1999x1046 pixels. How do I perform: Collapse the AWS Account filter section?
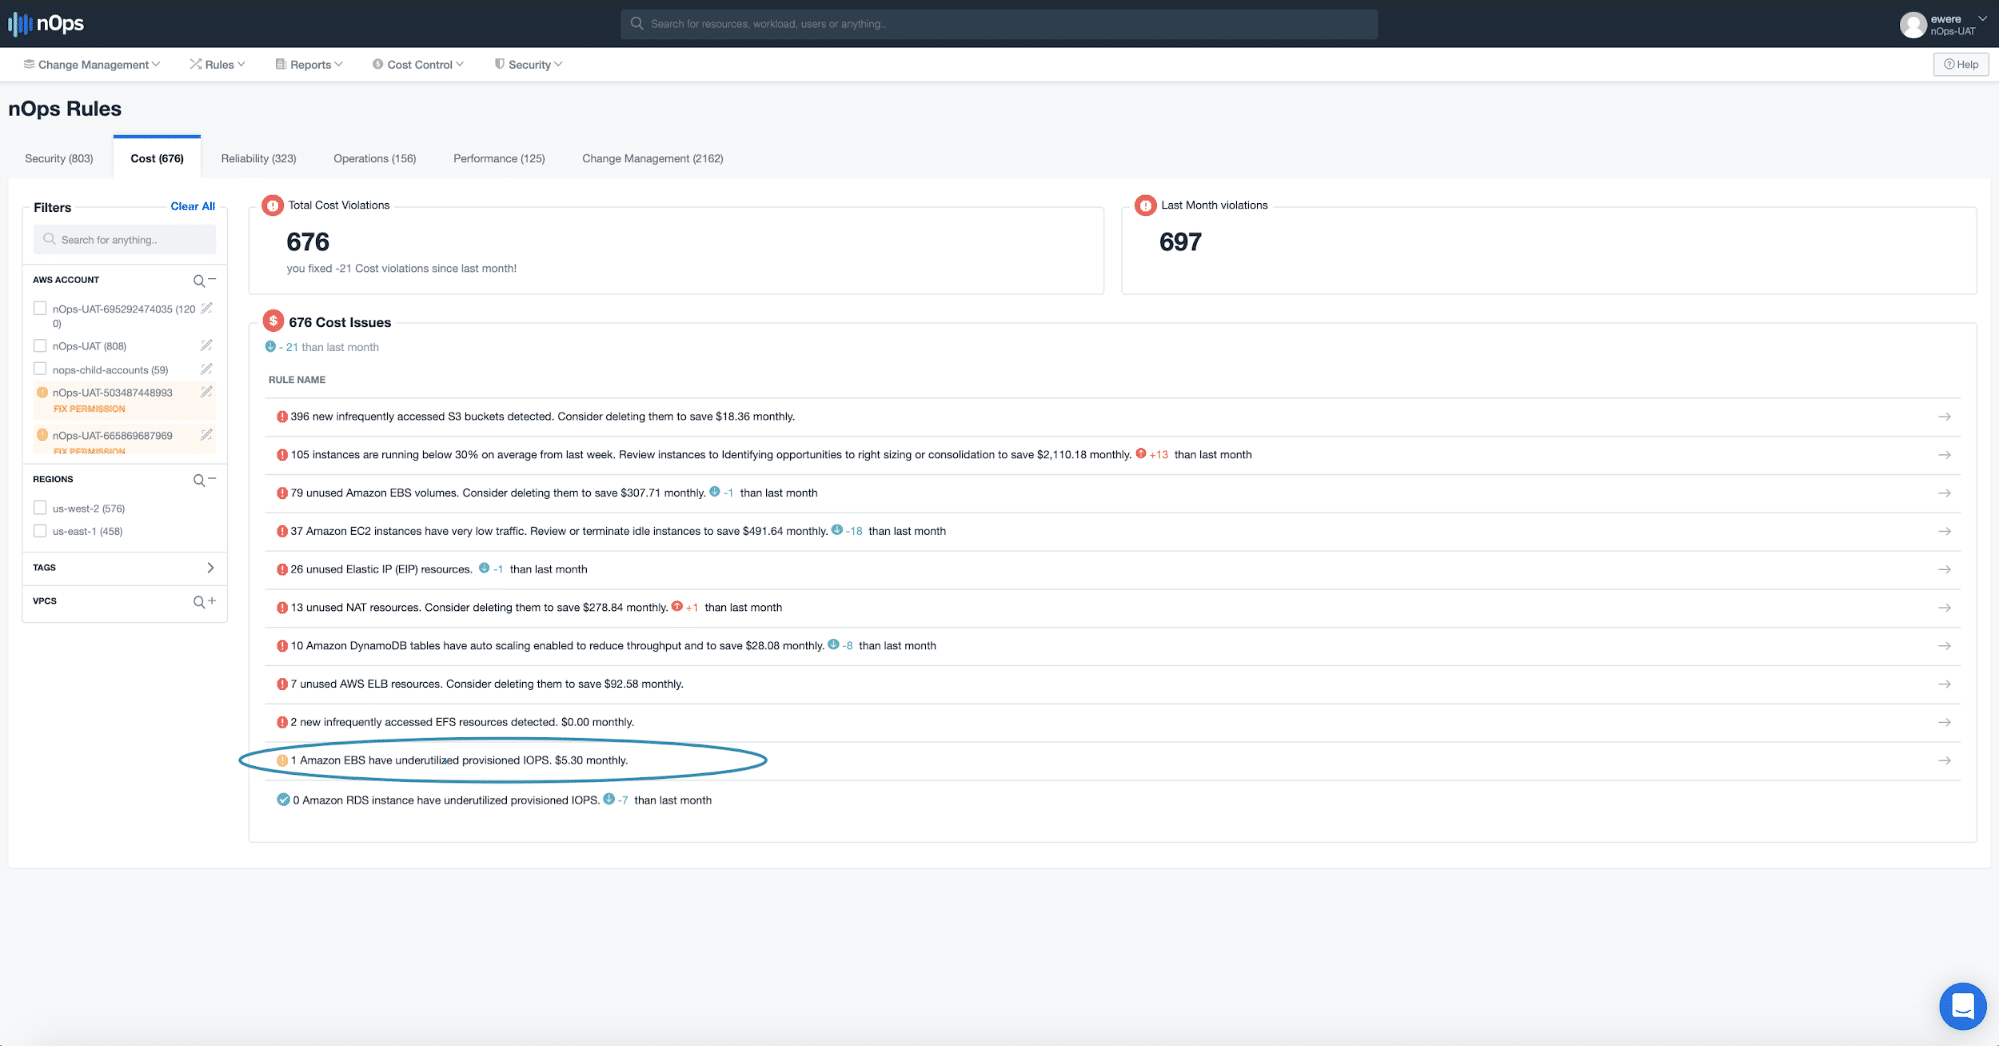click(x=212, y=280)
